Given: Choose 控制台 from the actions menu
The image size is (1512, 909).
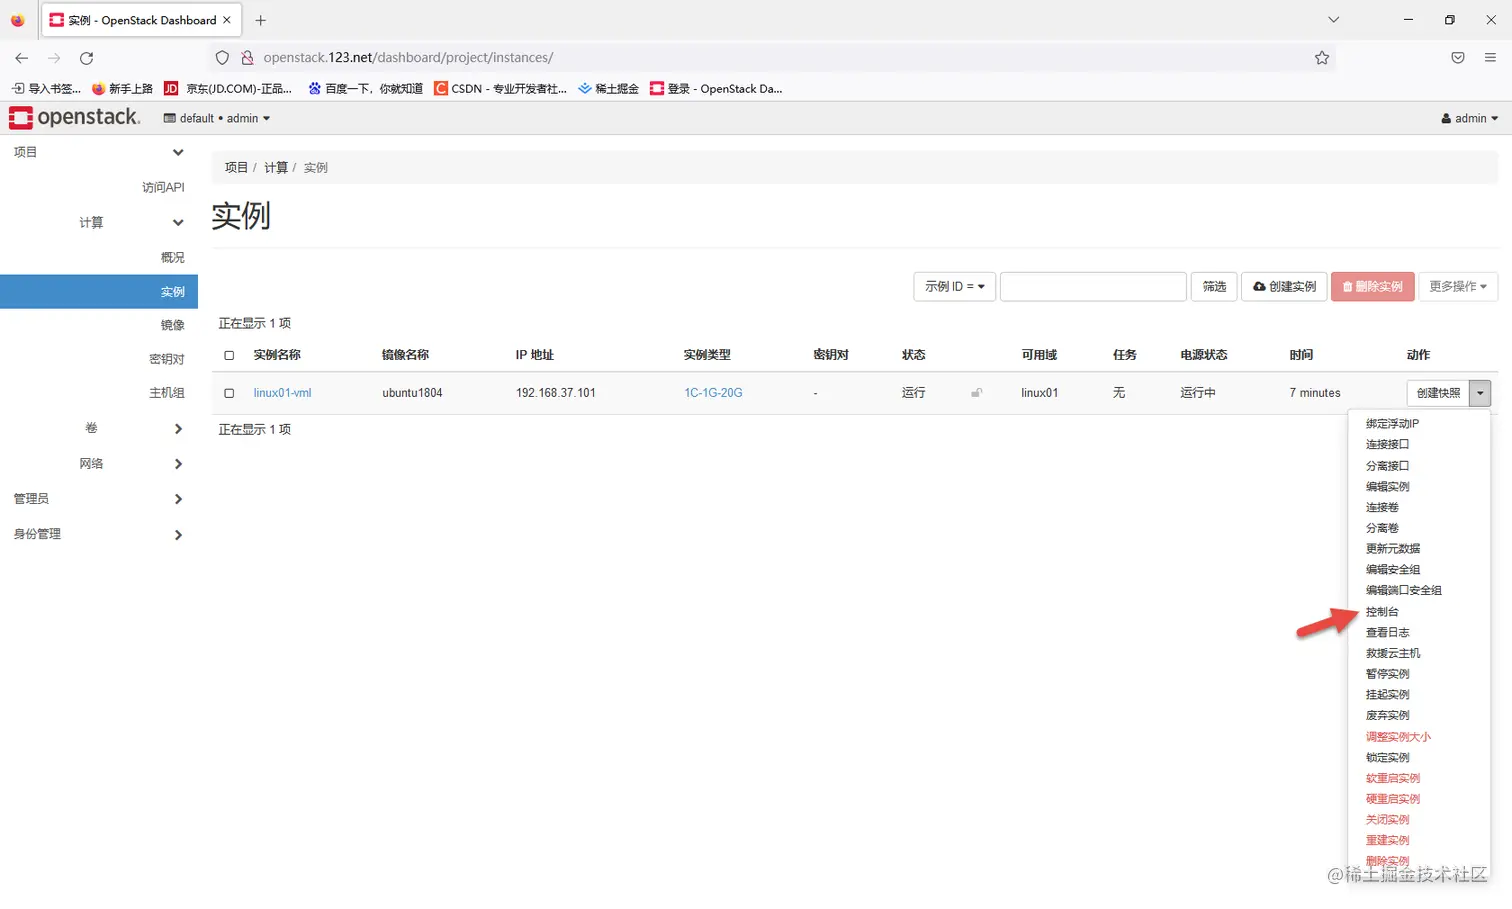Looking at the screenshot, I should click(1382, 612).
